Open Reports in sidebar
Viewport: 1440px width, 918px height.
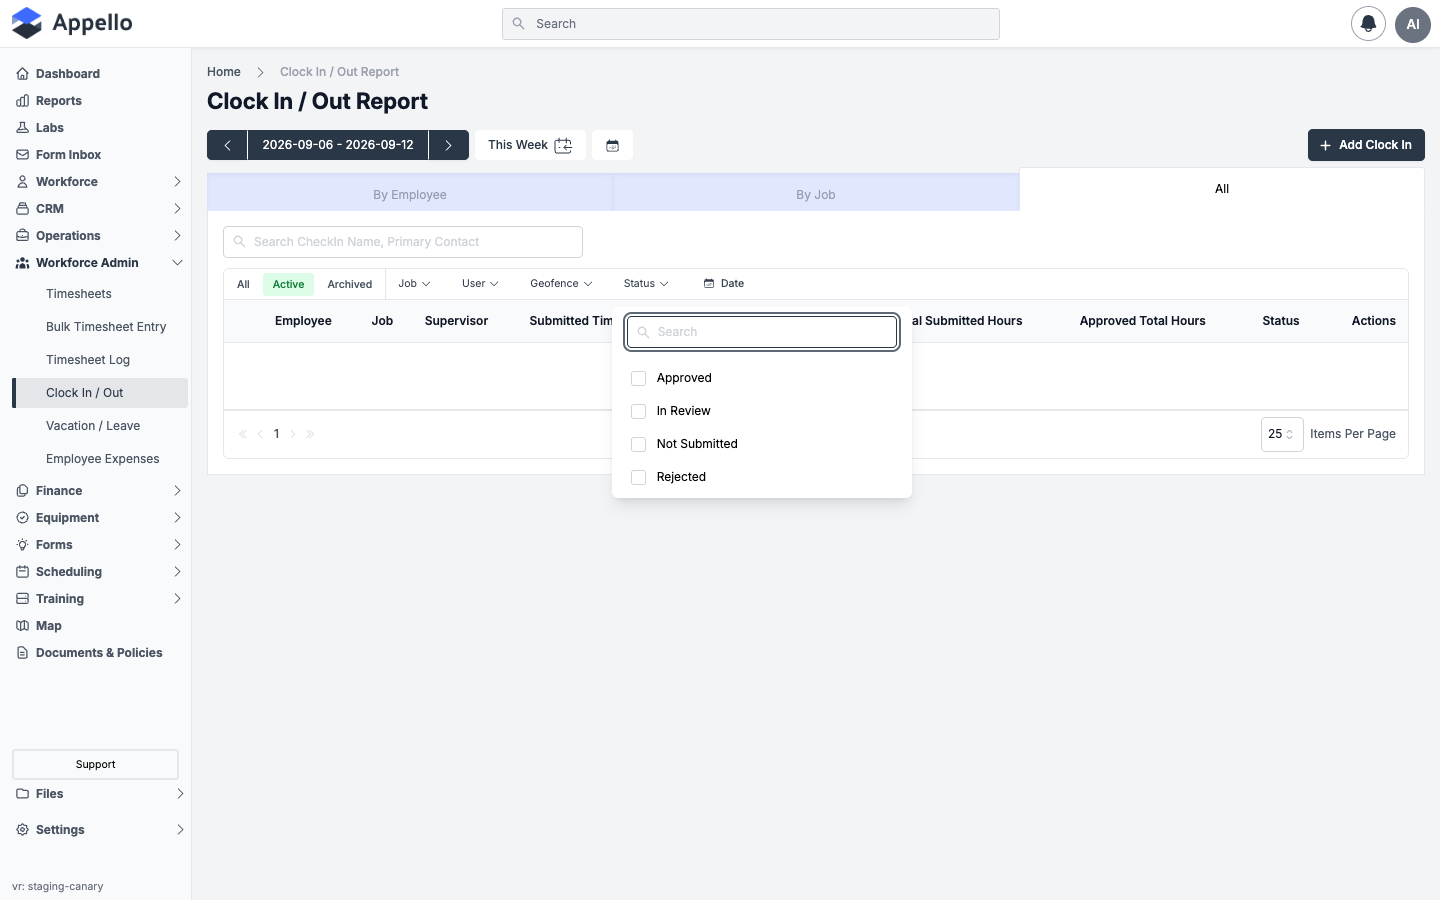click(x=59, y=101)
